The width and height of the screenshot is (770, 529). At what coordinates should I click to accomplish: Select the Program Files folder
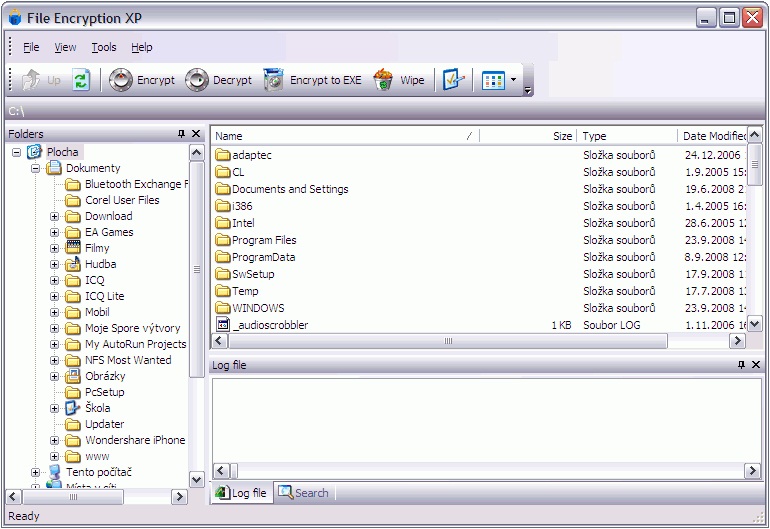[264, 240]
